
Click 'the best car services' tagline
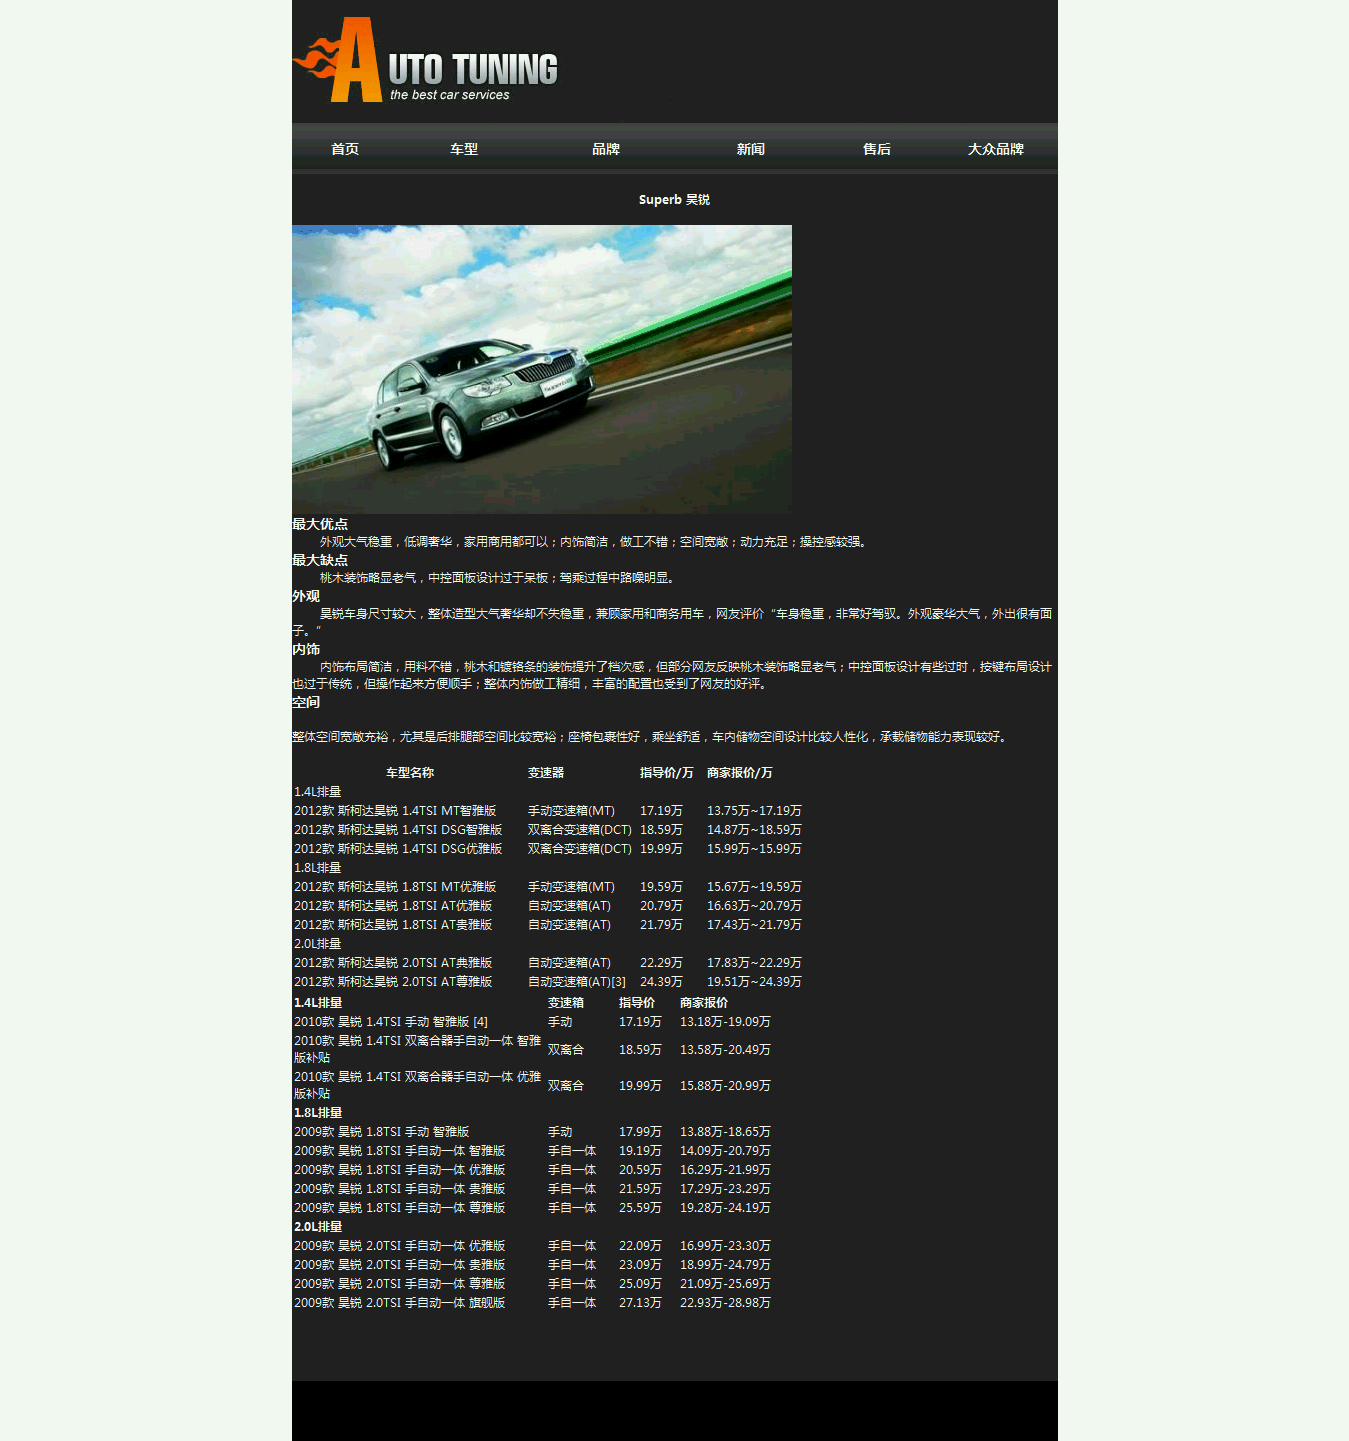(450, 95)
